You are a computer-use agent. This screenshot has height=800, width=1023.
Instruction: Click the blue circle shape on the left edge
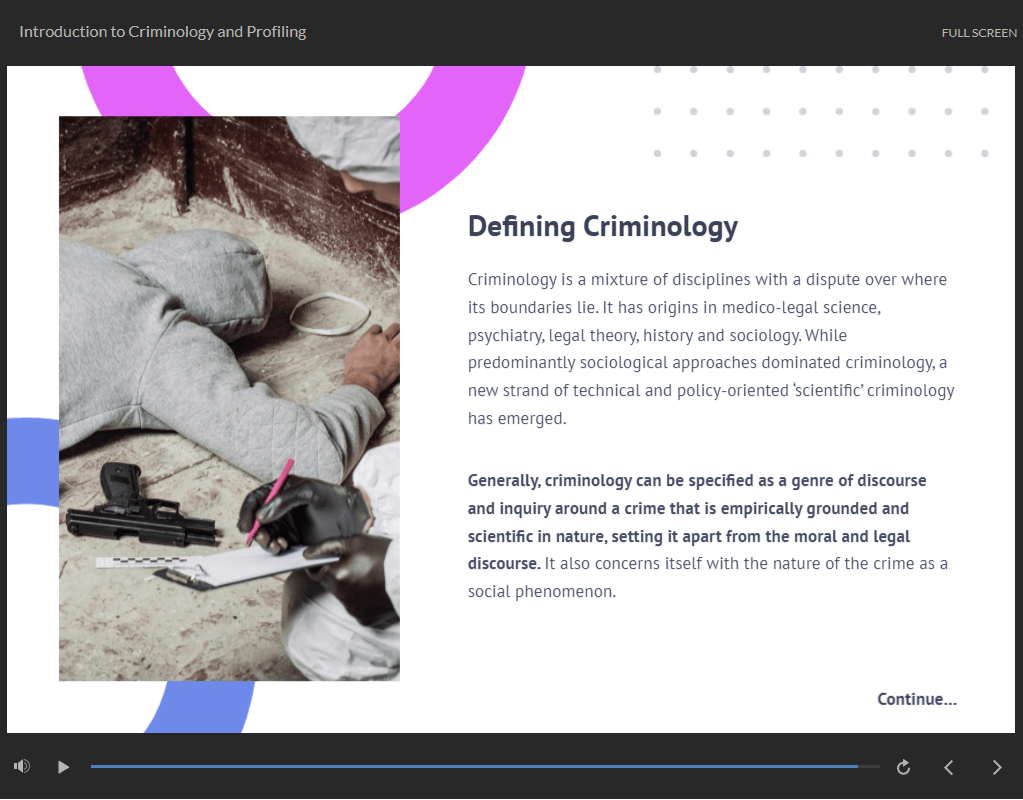point(30,460)
